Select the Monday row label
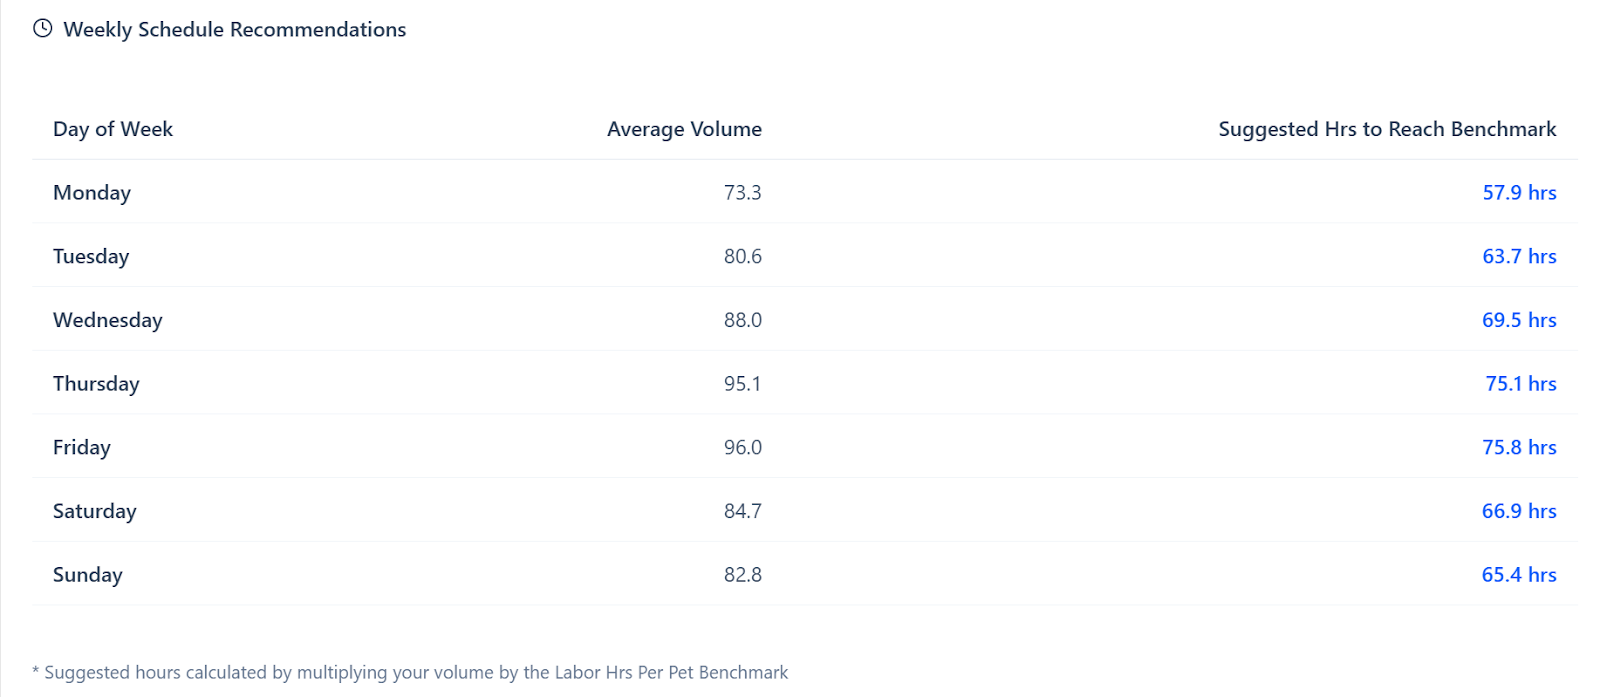 point(92,193)
